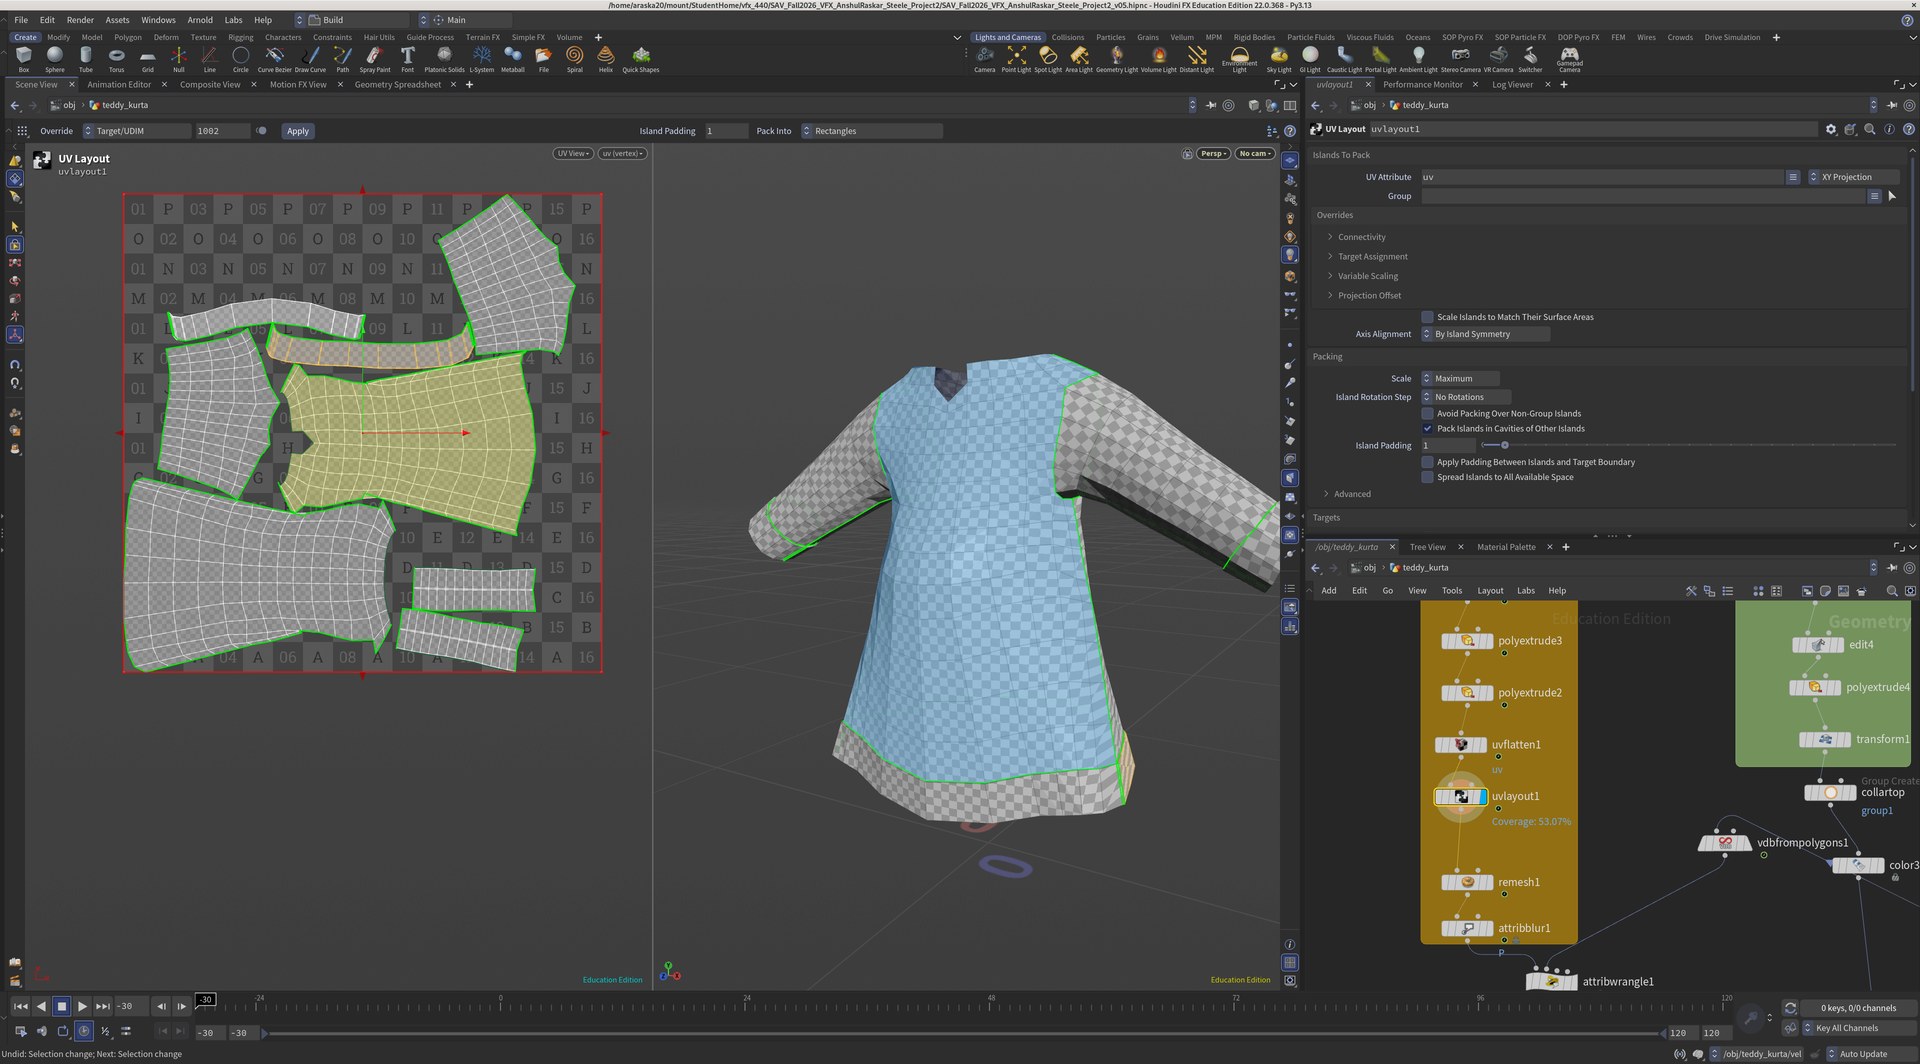Expand the Target Assignment section
The image size is (1920, 1064).
pyautogui.click(x=1372, y=257)
